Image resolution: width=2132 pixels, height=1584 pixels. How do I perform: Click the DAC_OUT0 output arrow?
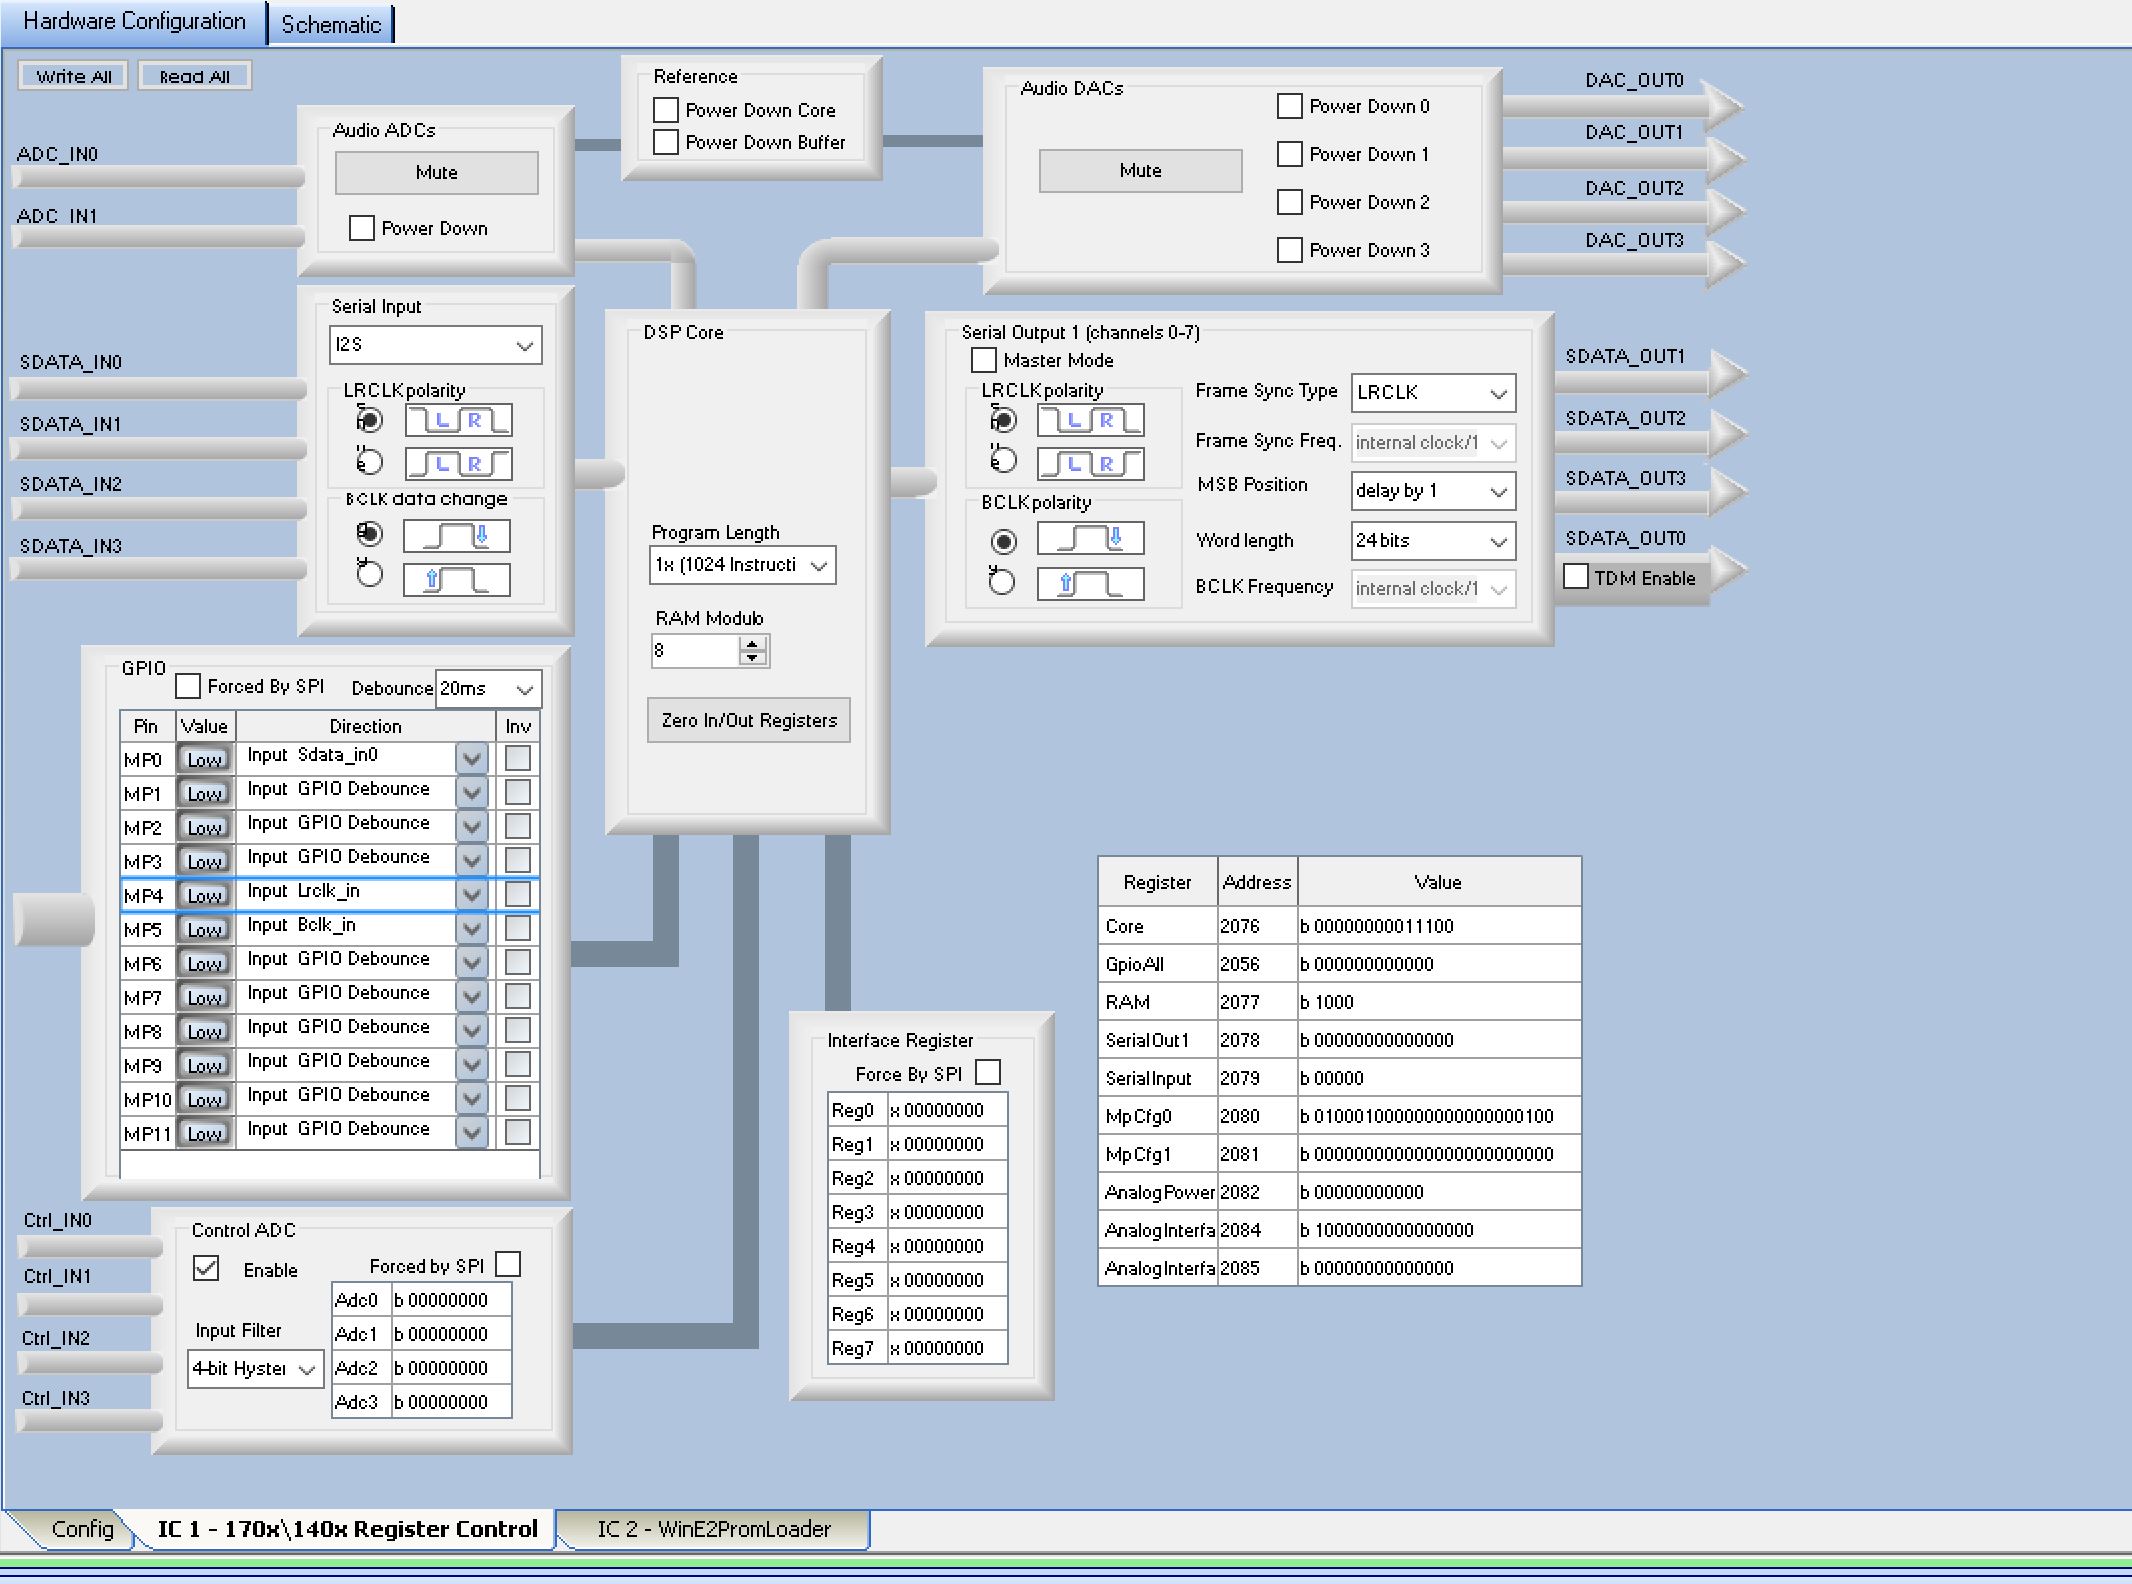pyautogui.click(x=1724, y=106)
